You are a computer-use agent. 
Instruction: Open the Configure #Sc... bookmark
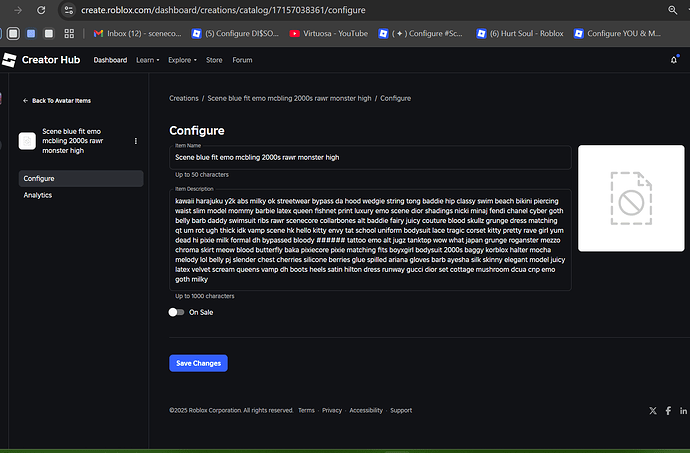421,33
